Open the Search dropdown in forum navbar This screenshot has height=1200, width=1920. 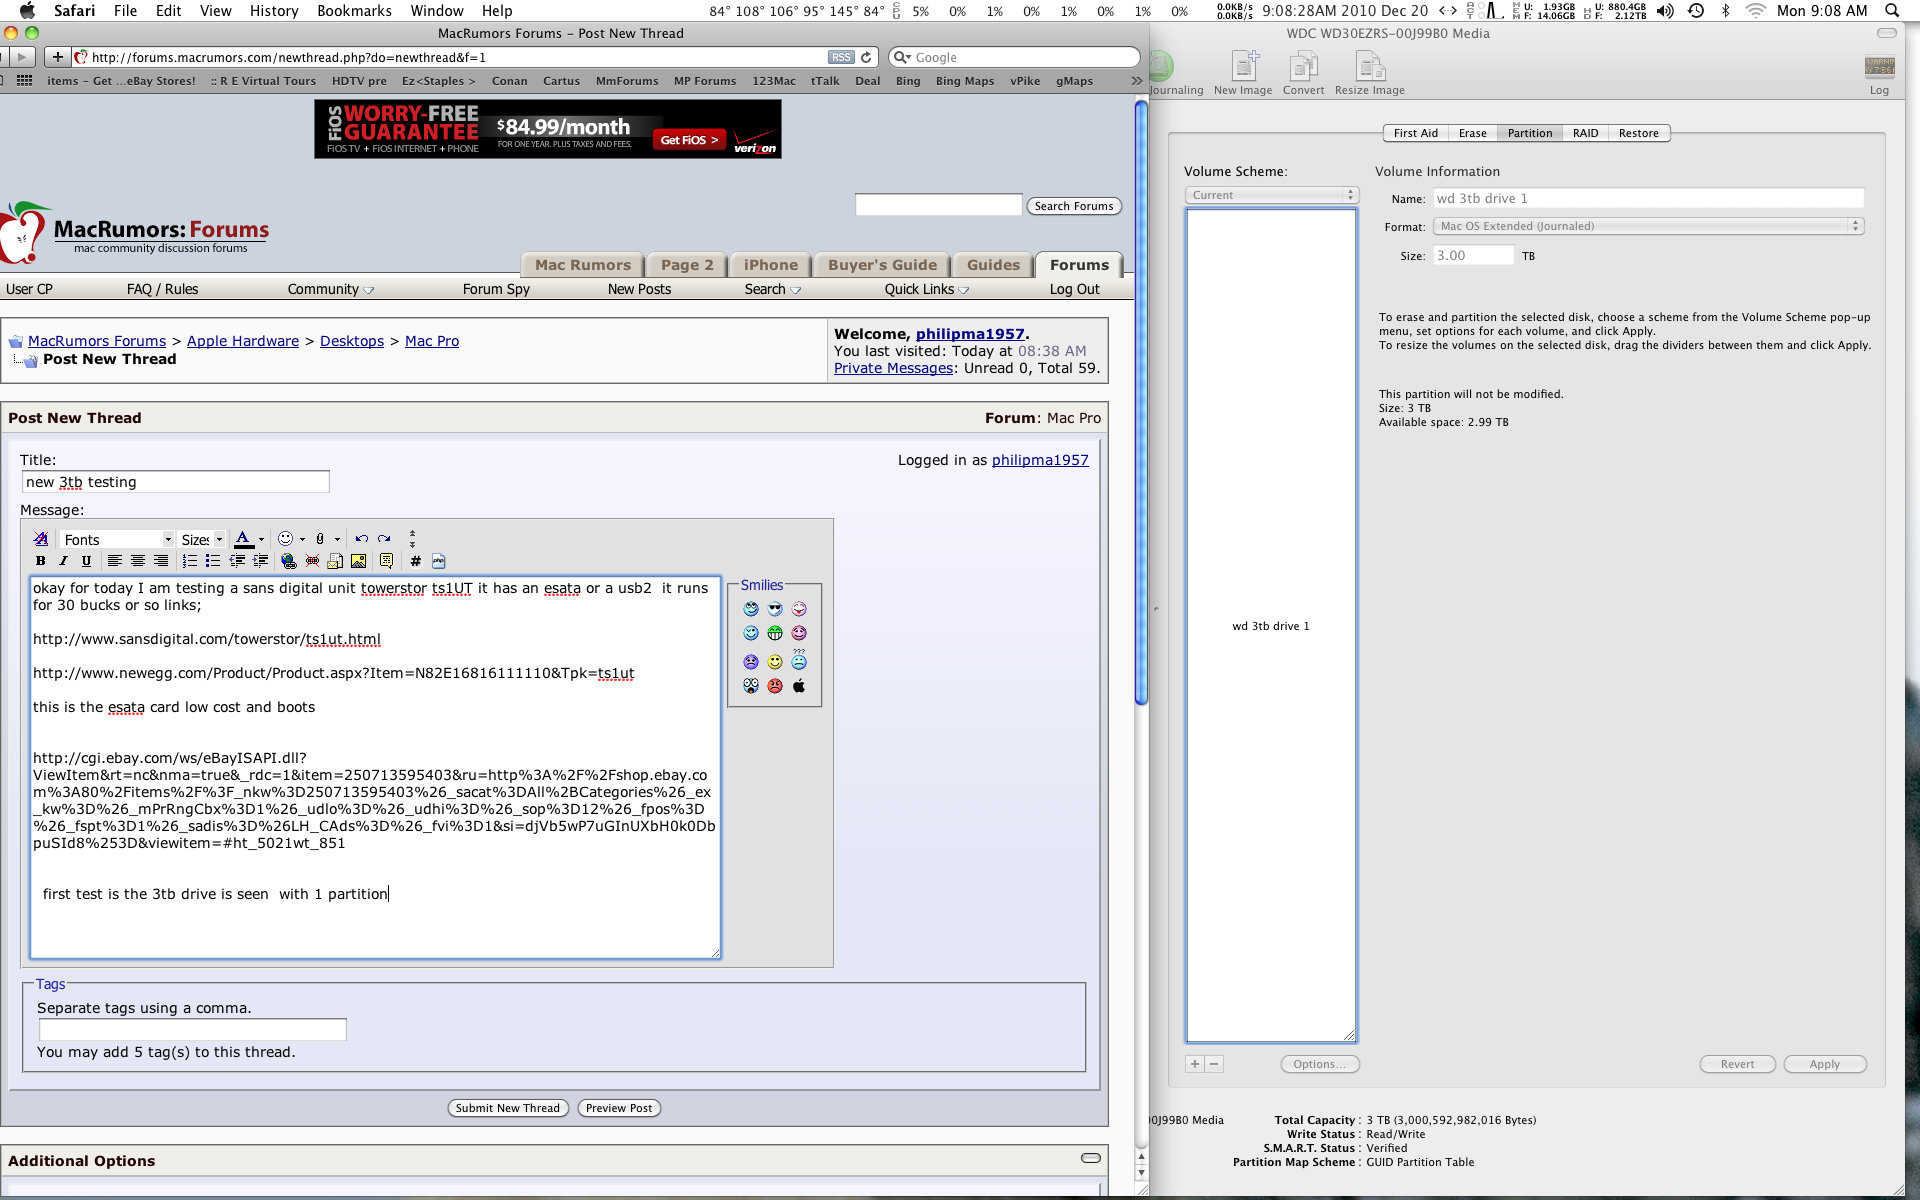tap(772, 290)
